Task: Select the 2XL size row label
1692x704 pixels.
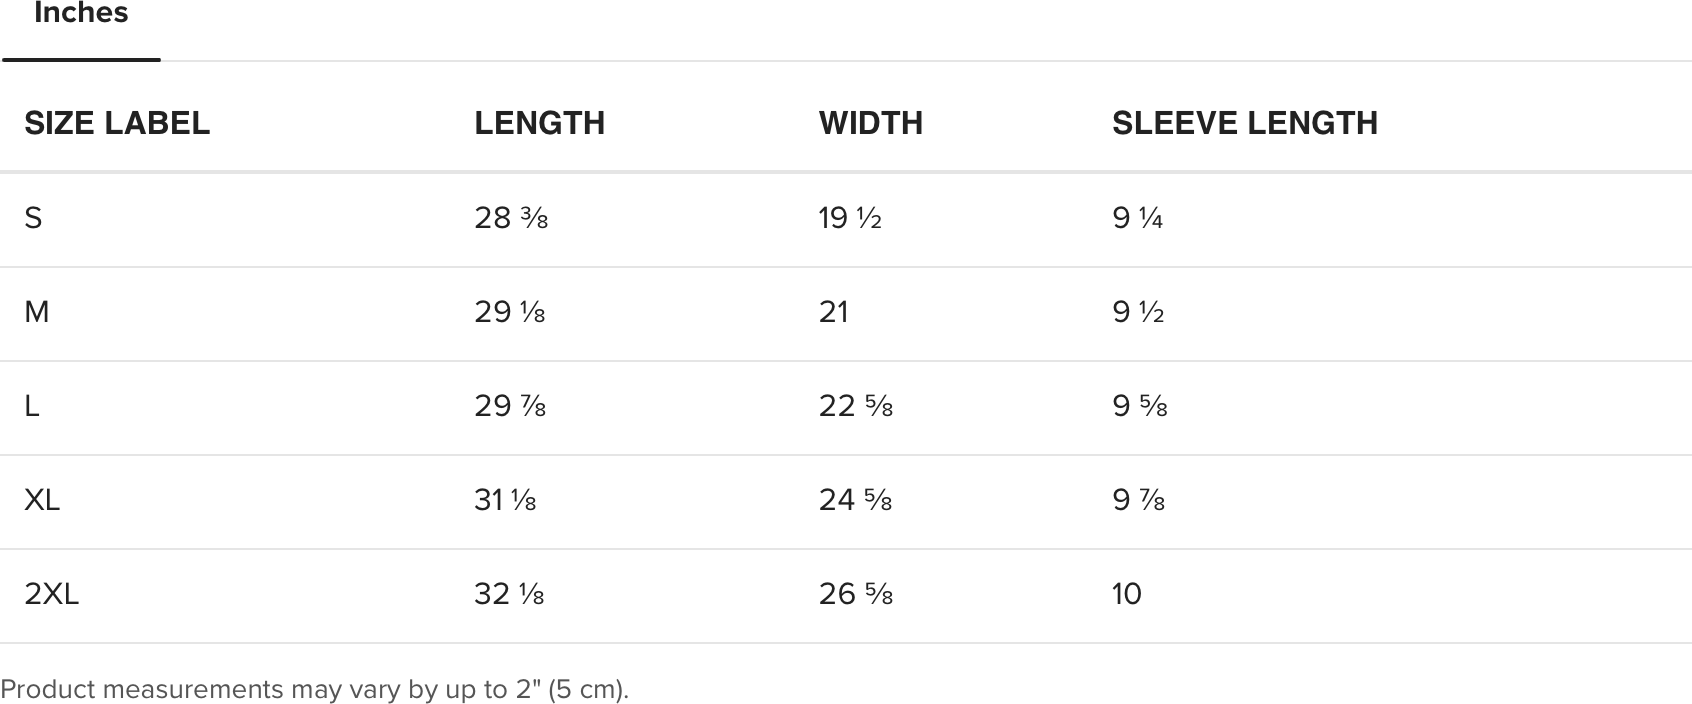Action: pos(52,594)
